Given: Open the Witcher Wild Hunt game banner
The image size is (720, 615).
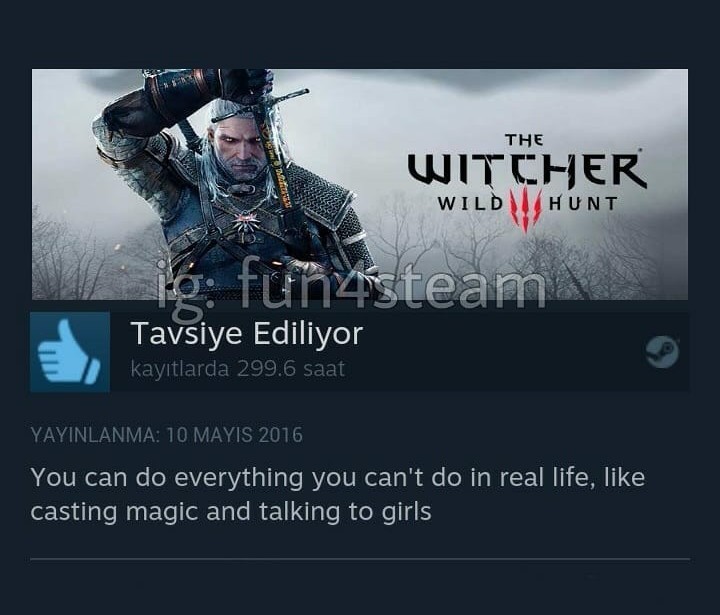Looking at the screenshot, I should point(360,184).
